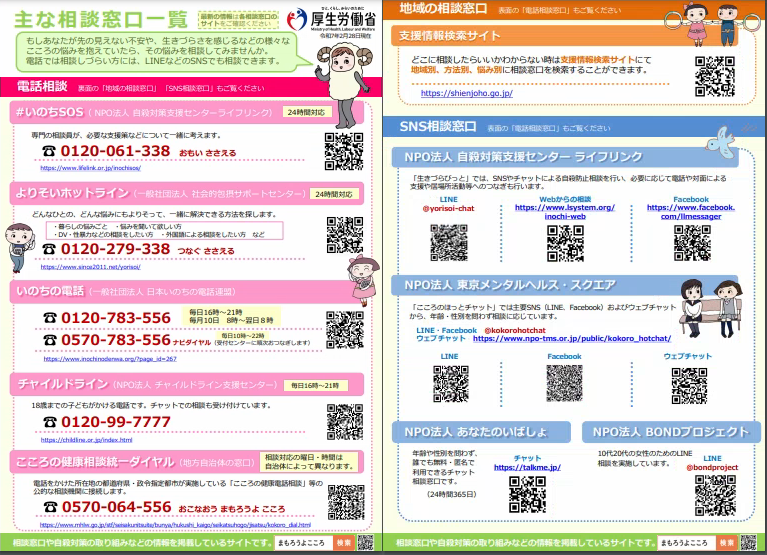Image resolution: width=767 pixels, height=555 pixels.
Task: Click the 支援情報検索サイト heading
Action: click(x=450, y=36)
